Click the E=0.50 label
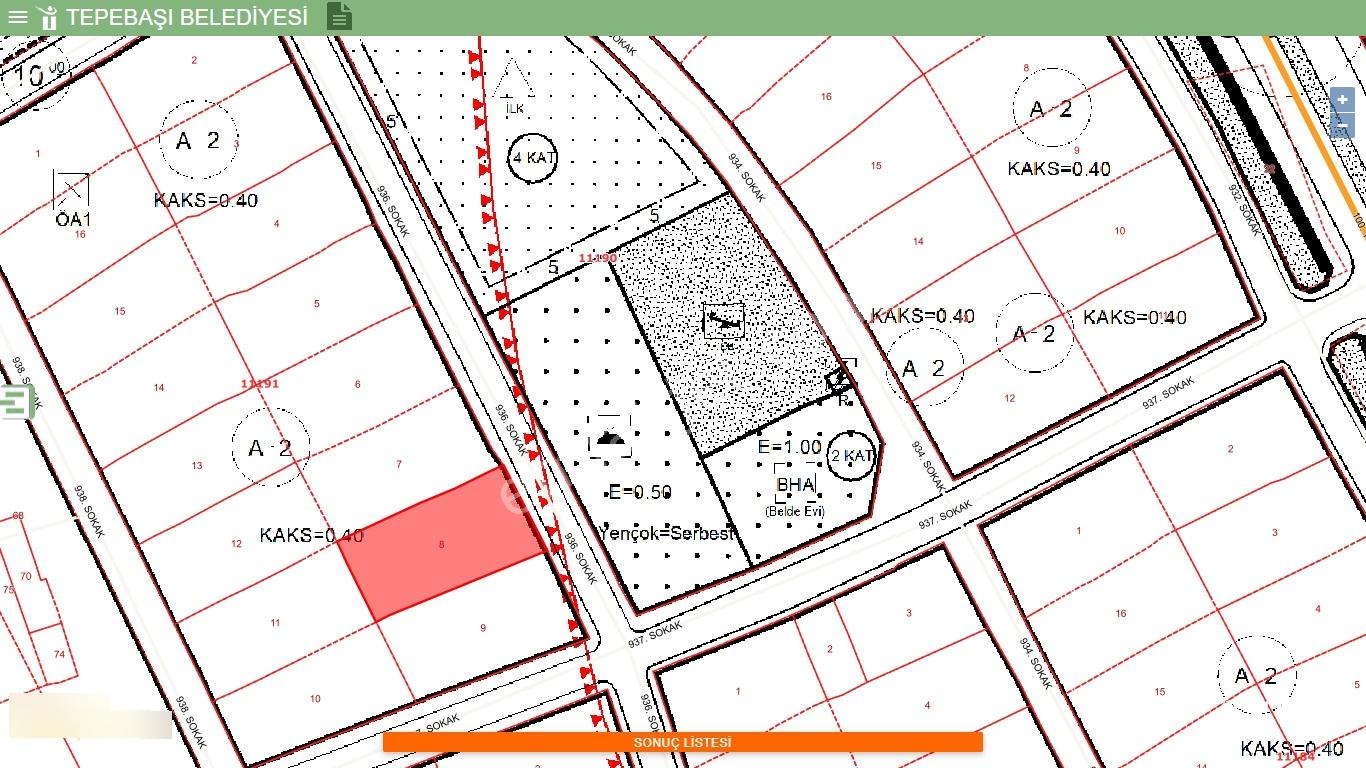Viewport: 1366px width, 768px height. [640, 492]
